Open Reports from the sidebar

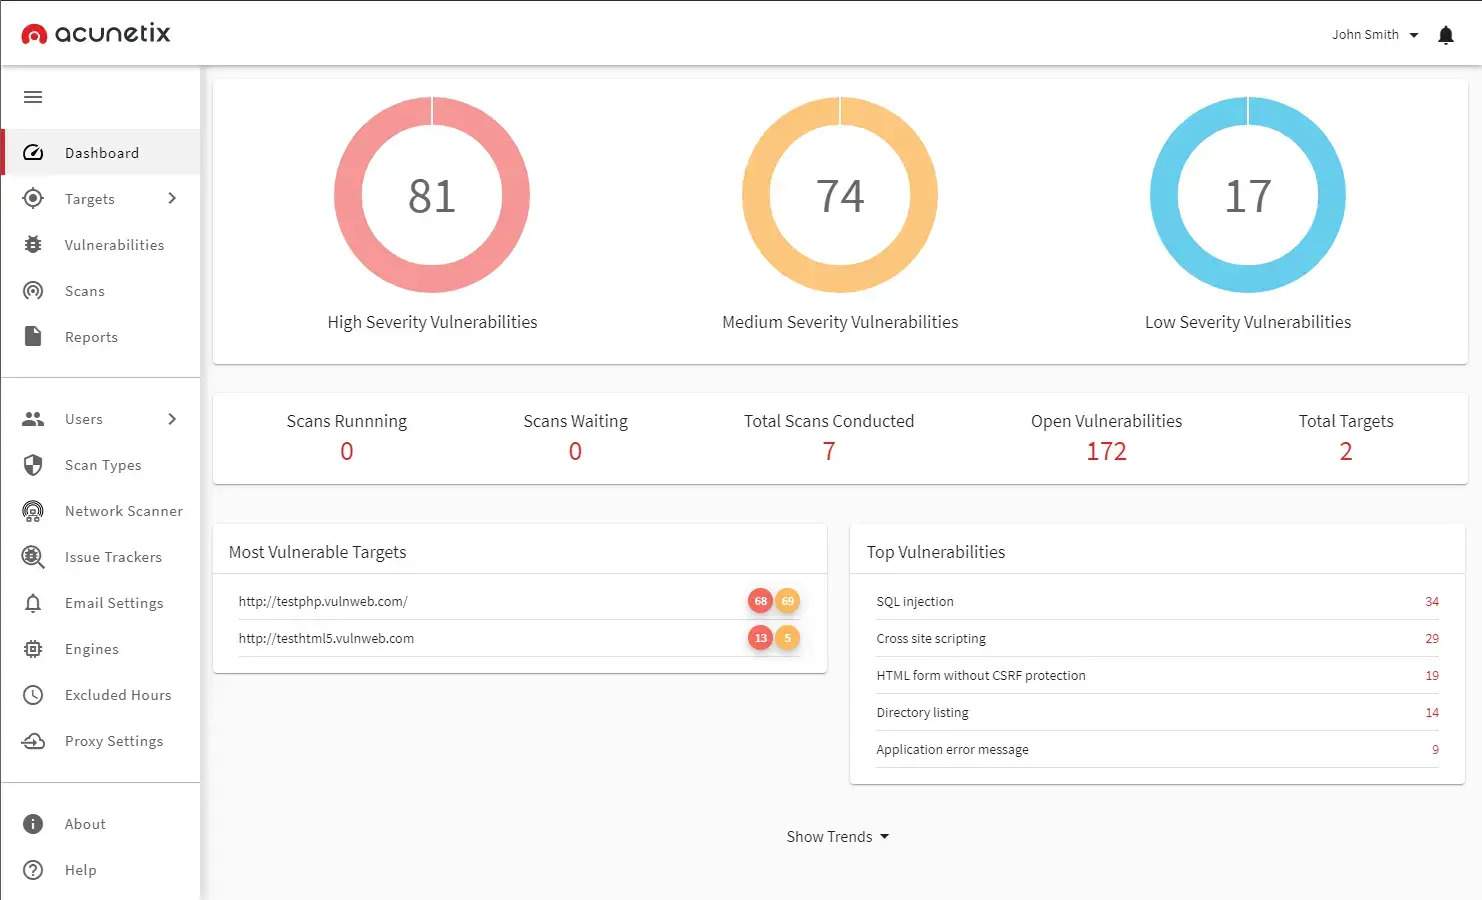pyautogui.click(x=91, y=336)
